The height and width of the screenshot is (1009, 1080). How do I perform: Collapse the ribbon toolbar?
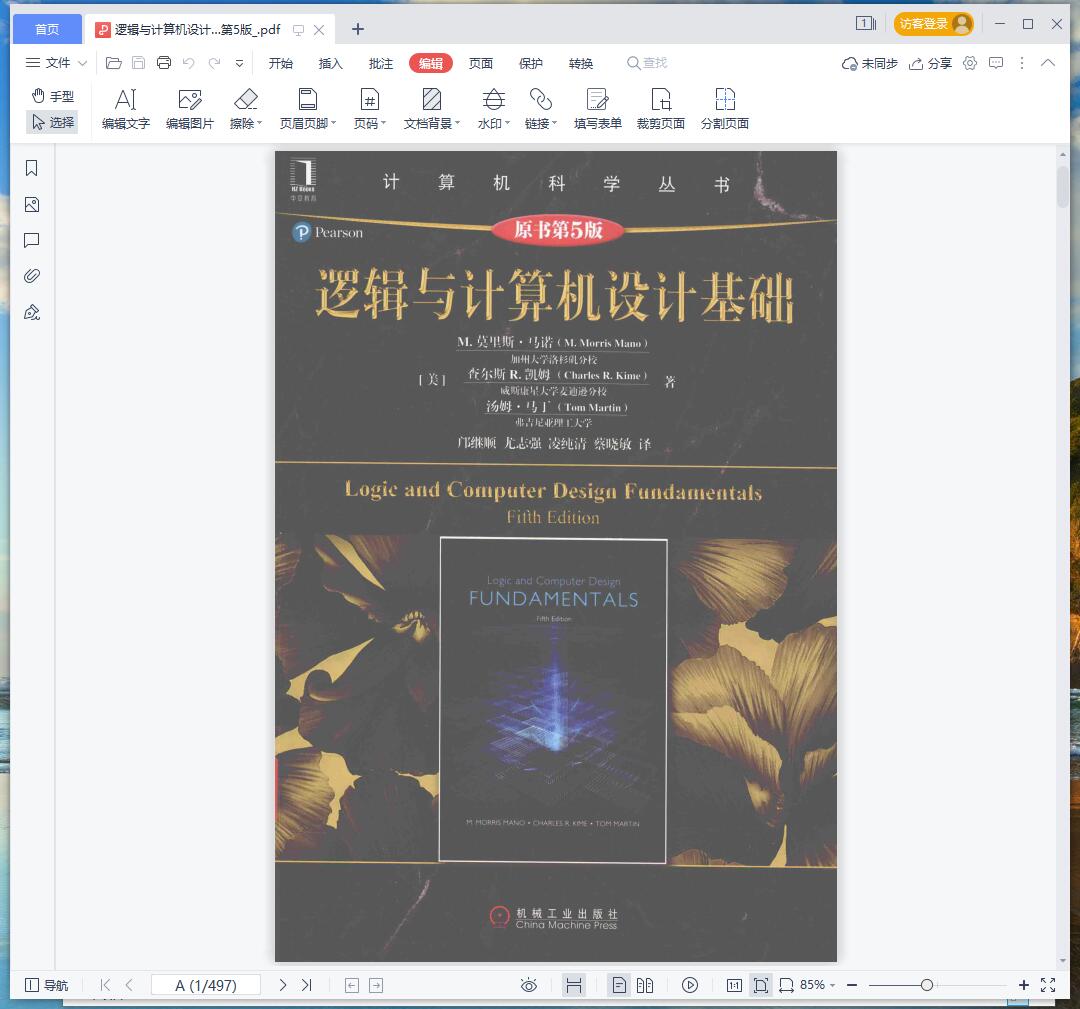click(1048, 63)
